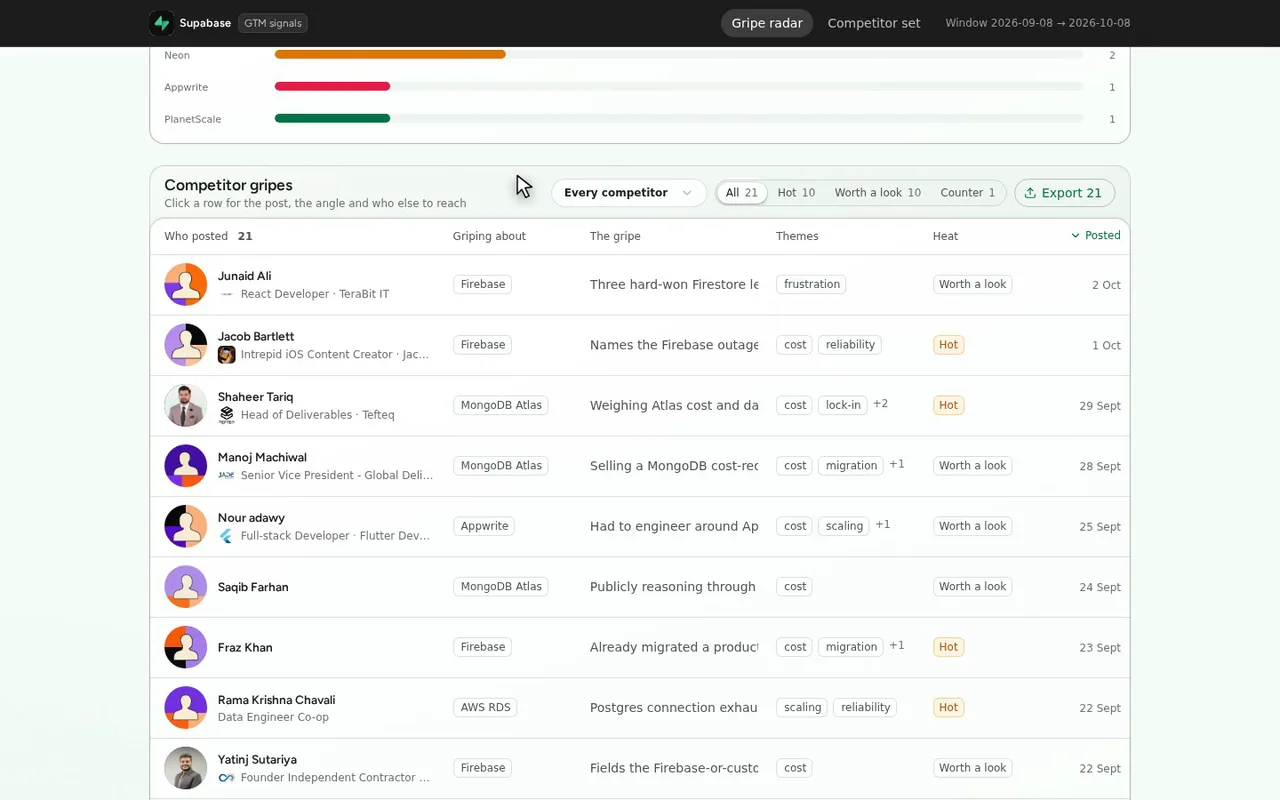Click the Supabase lightning logo
Image resolution: width=1280 pixels, height=800 pixels.
pyautogui.click(x=161, y=23)
